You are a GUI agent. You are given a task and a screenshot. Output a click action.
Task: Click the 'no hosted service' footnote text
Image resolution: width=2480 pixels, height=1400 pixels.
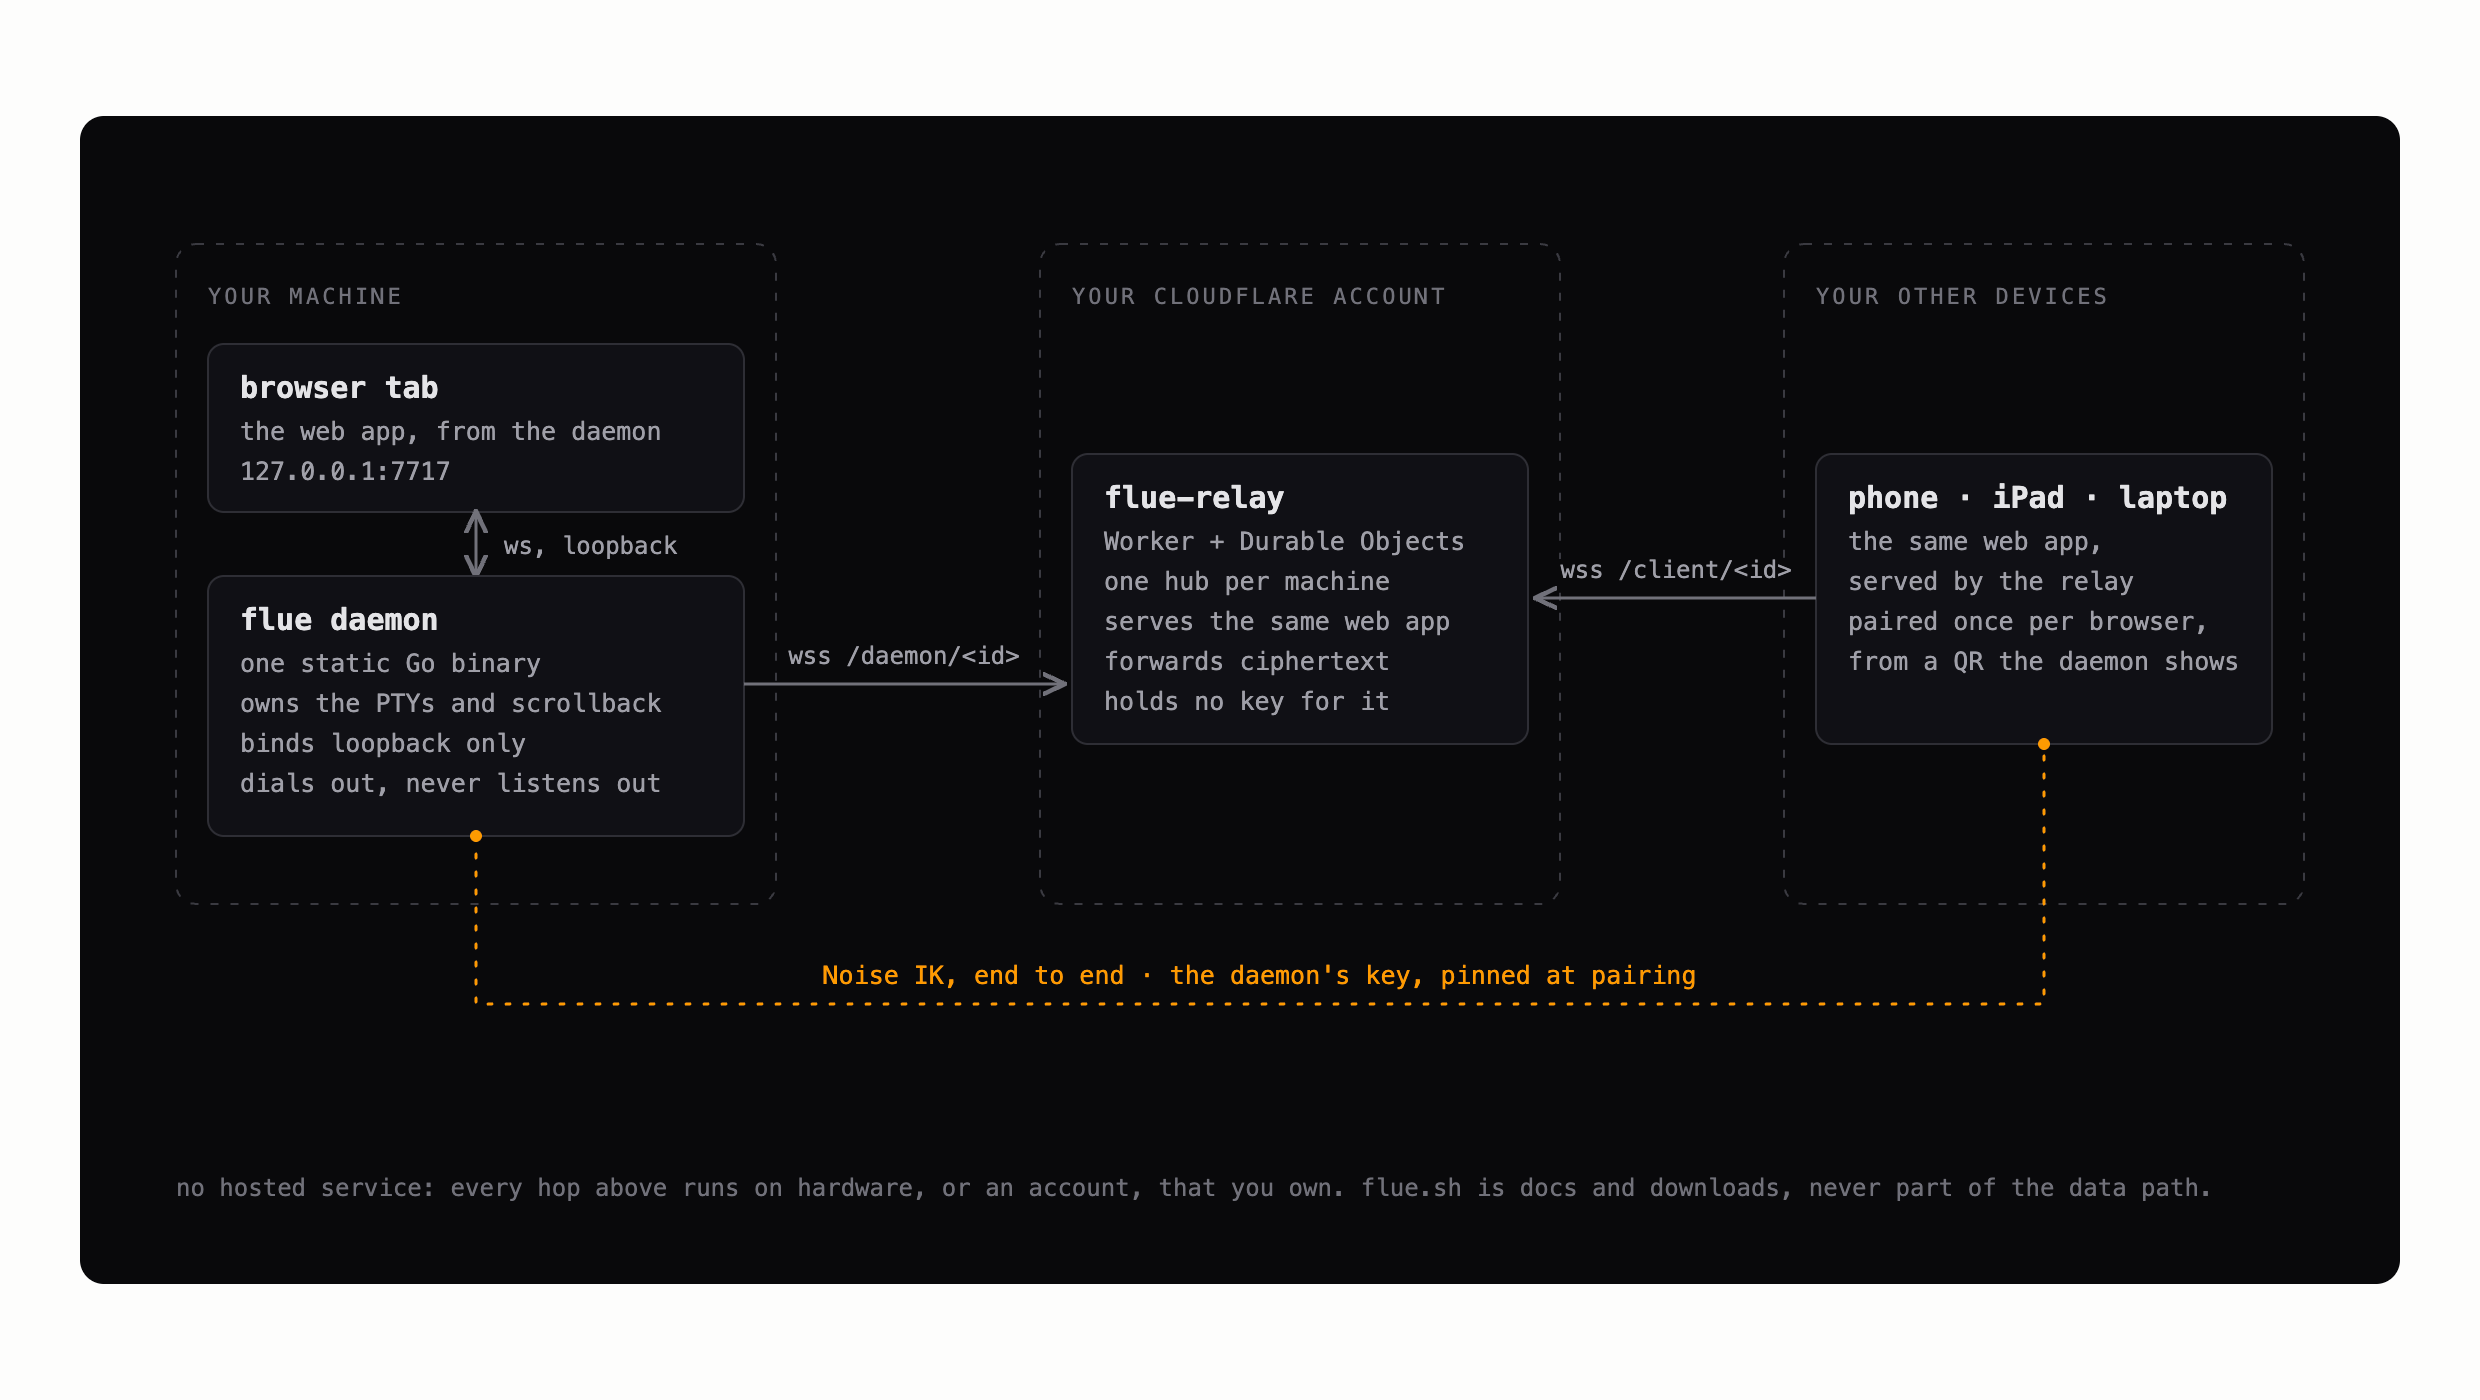click(x=1193, y=1188)
